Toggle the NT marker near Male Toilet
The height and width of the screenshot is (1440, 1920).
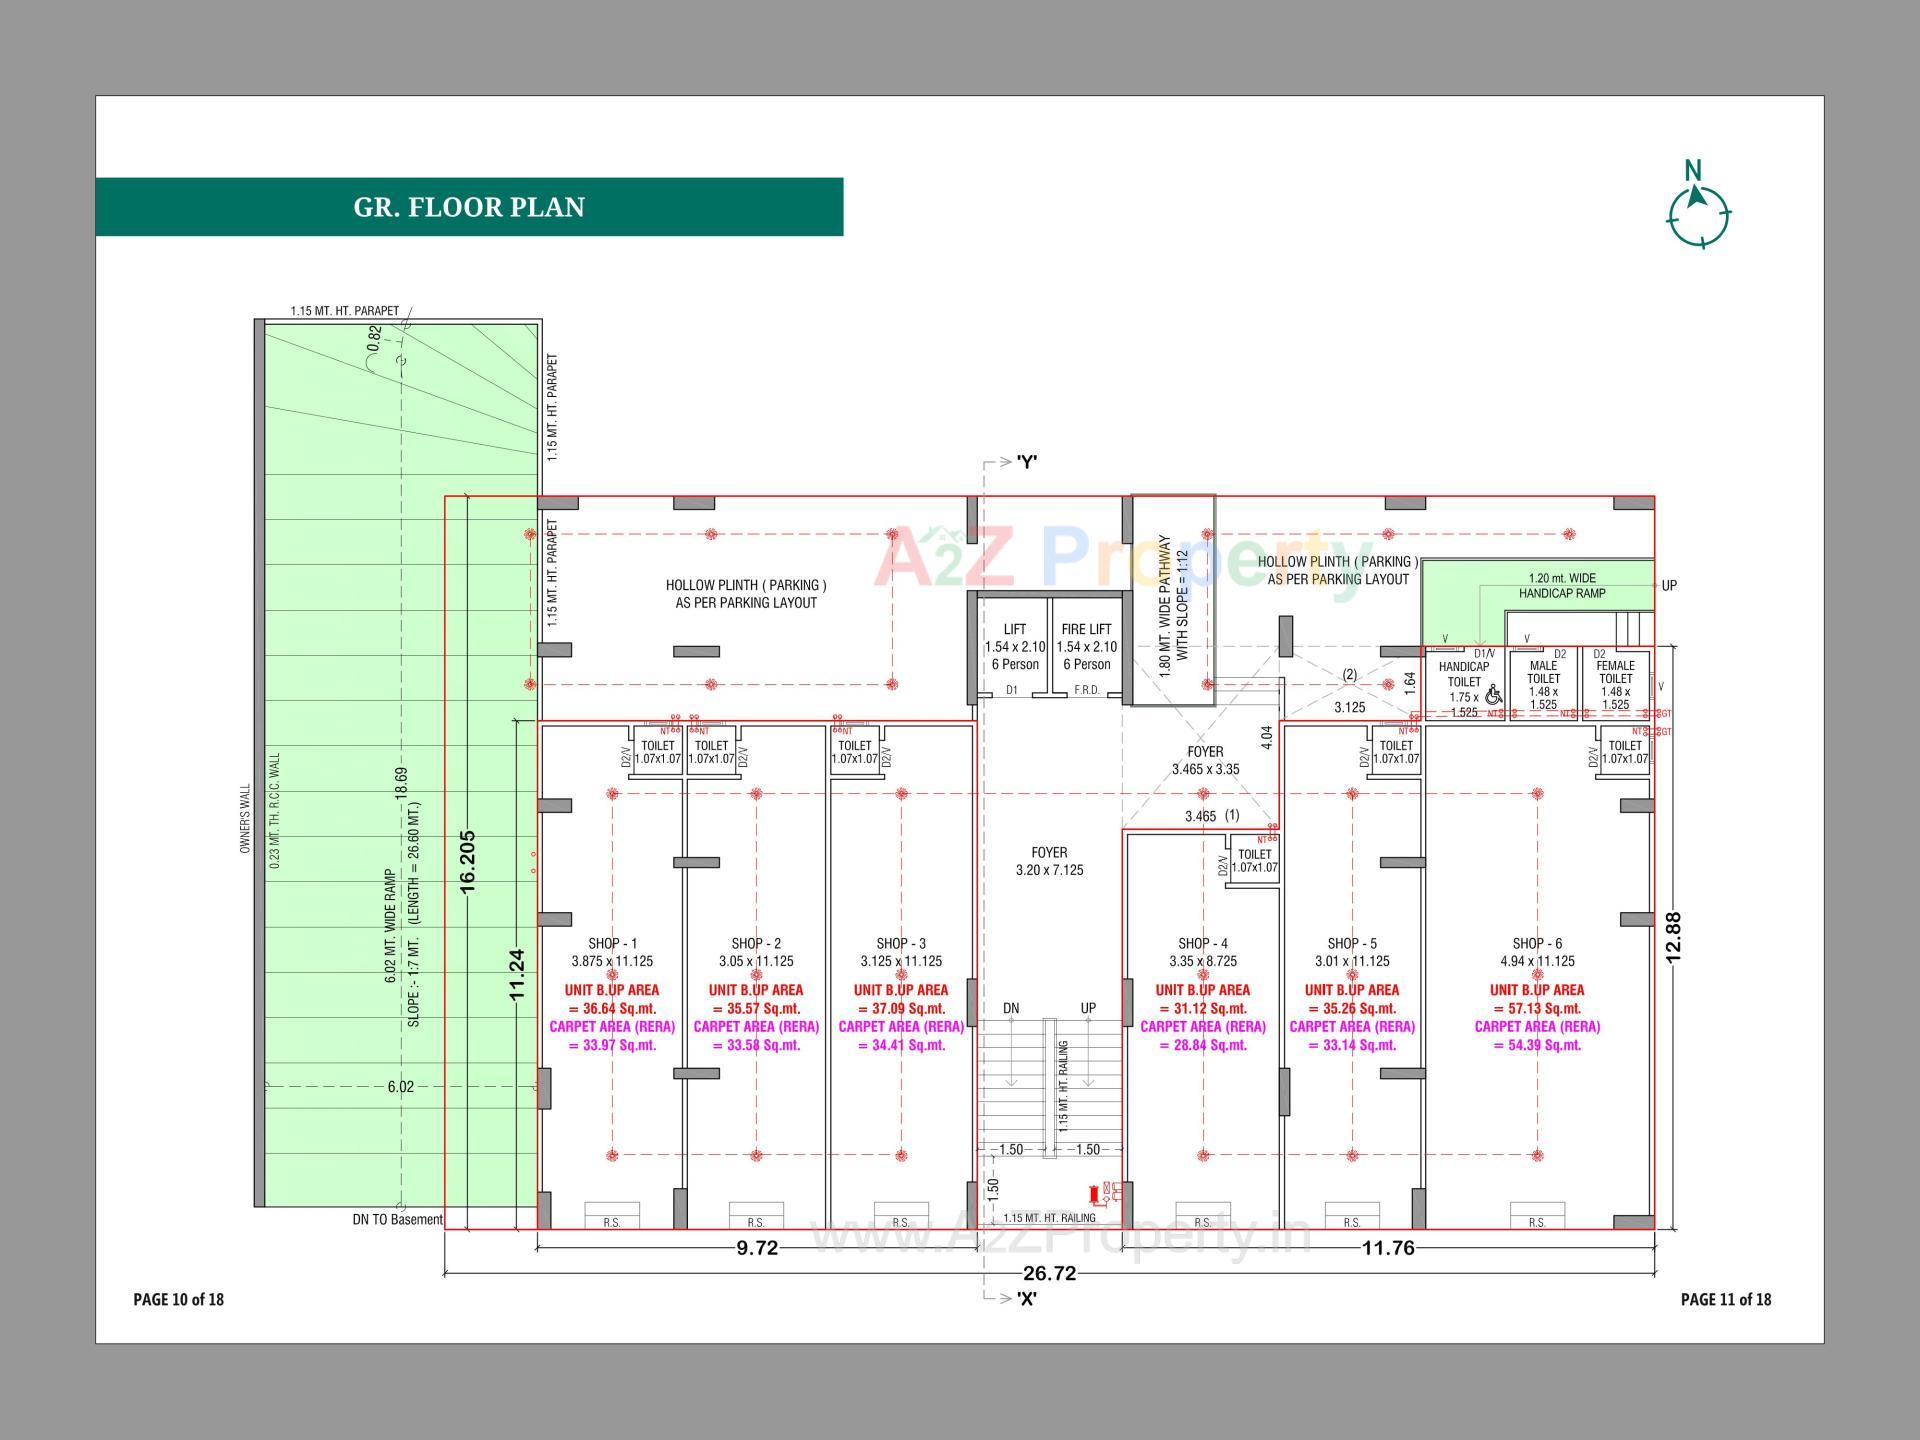(x=1566, y=714)
